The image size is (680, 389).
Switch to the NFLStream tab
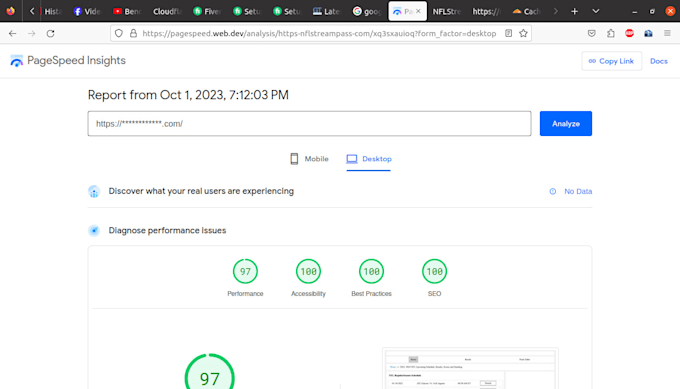point(446,11)
